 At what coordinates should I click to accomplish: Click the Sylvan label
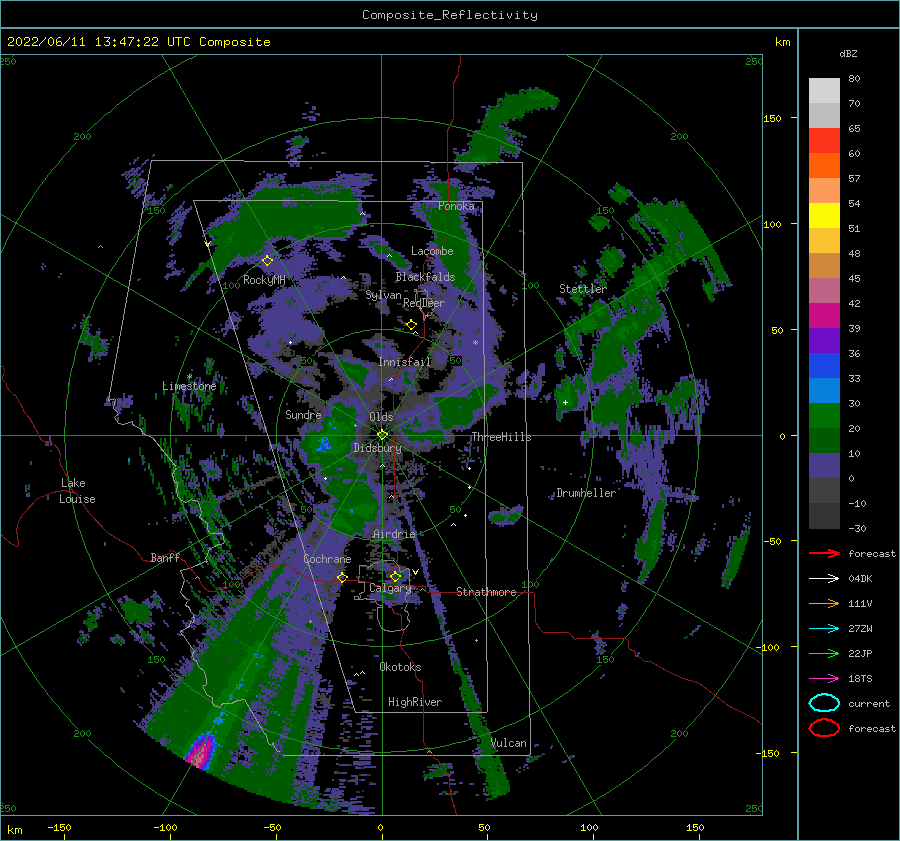pos(383,295)
